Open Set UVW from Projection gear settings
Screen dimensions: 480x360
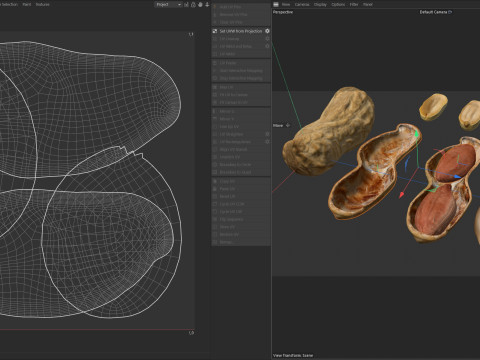tap(267, 31)
